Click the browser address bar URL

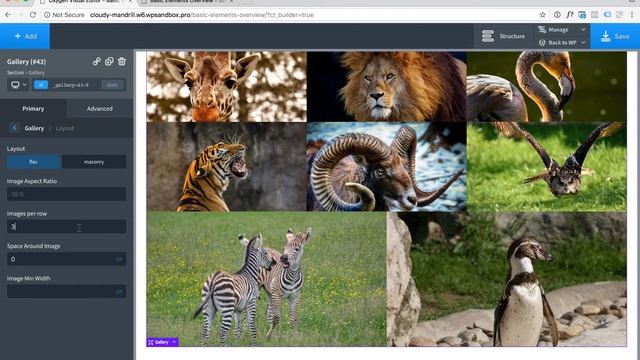click(202, 15)
